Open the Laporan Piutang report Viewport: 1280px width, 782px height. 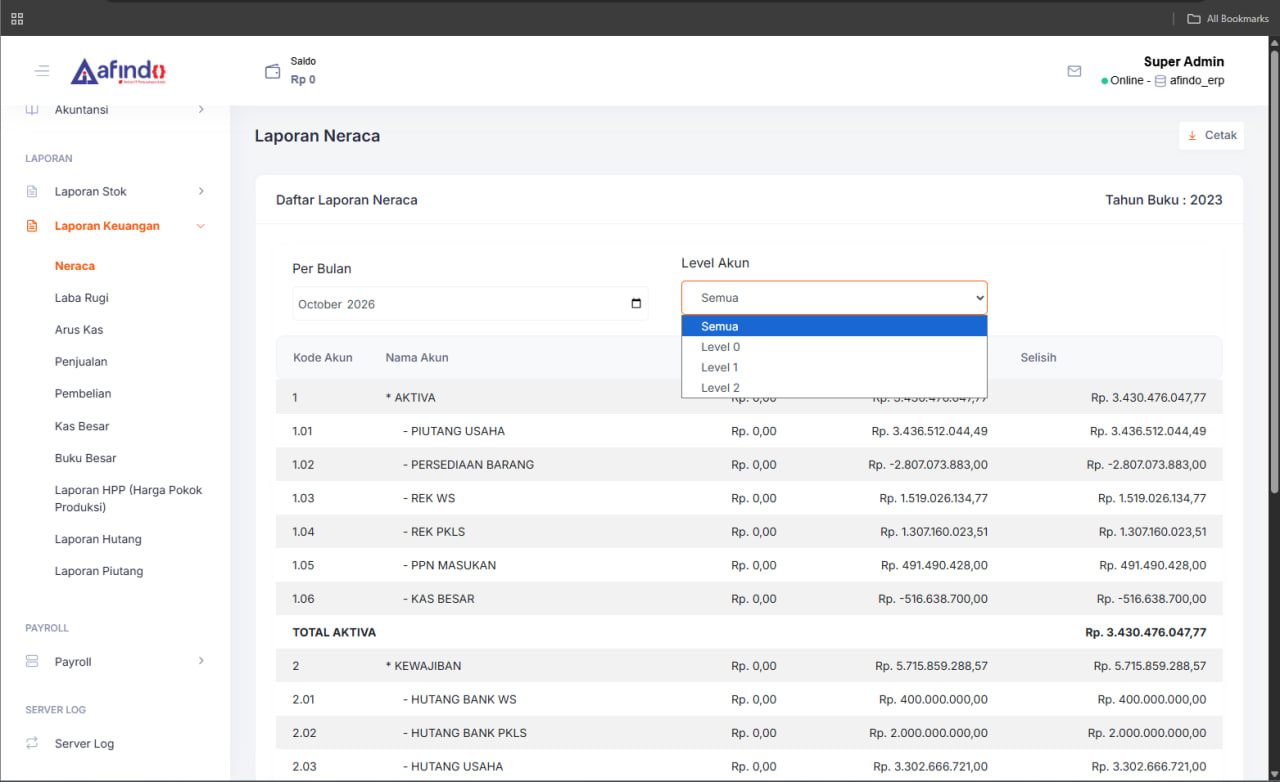(x=99, y=571)
